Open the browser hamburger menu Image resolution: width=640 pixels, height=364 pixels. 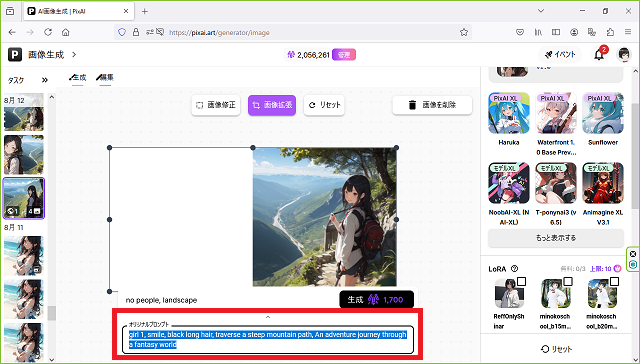coord(628,32)
